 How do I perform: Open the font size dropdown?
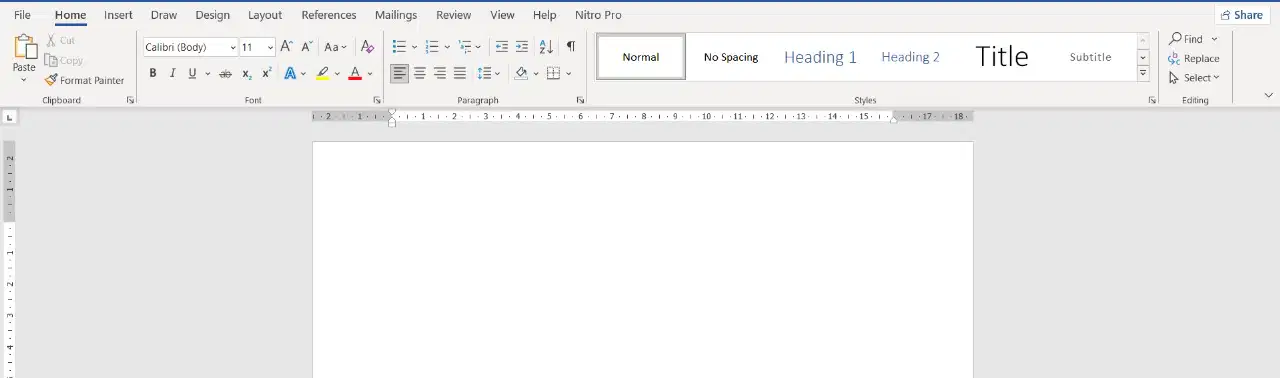[x=271, y=47]
